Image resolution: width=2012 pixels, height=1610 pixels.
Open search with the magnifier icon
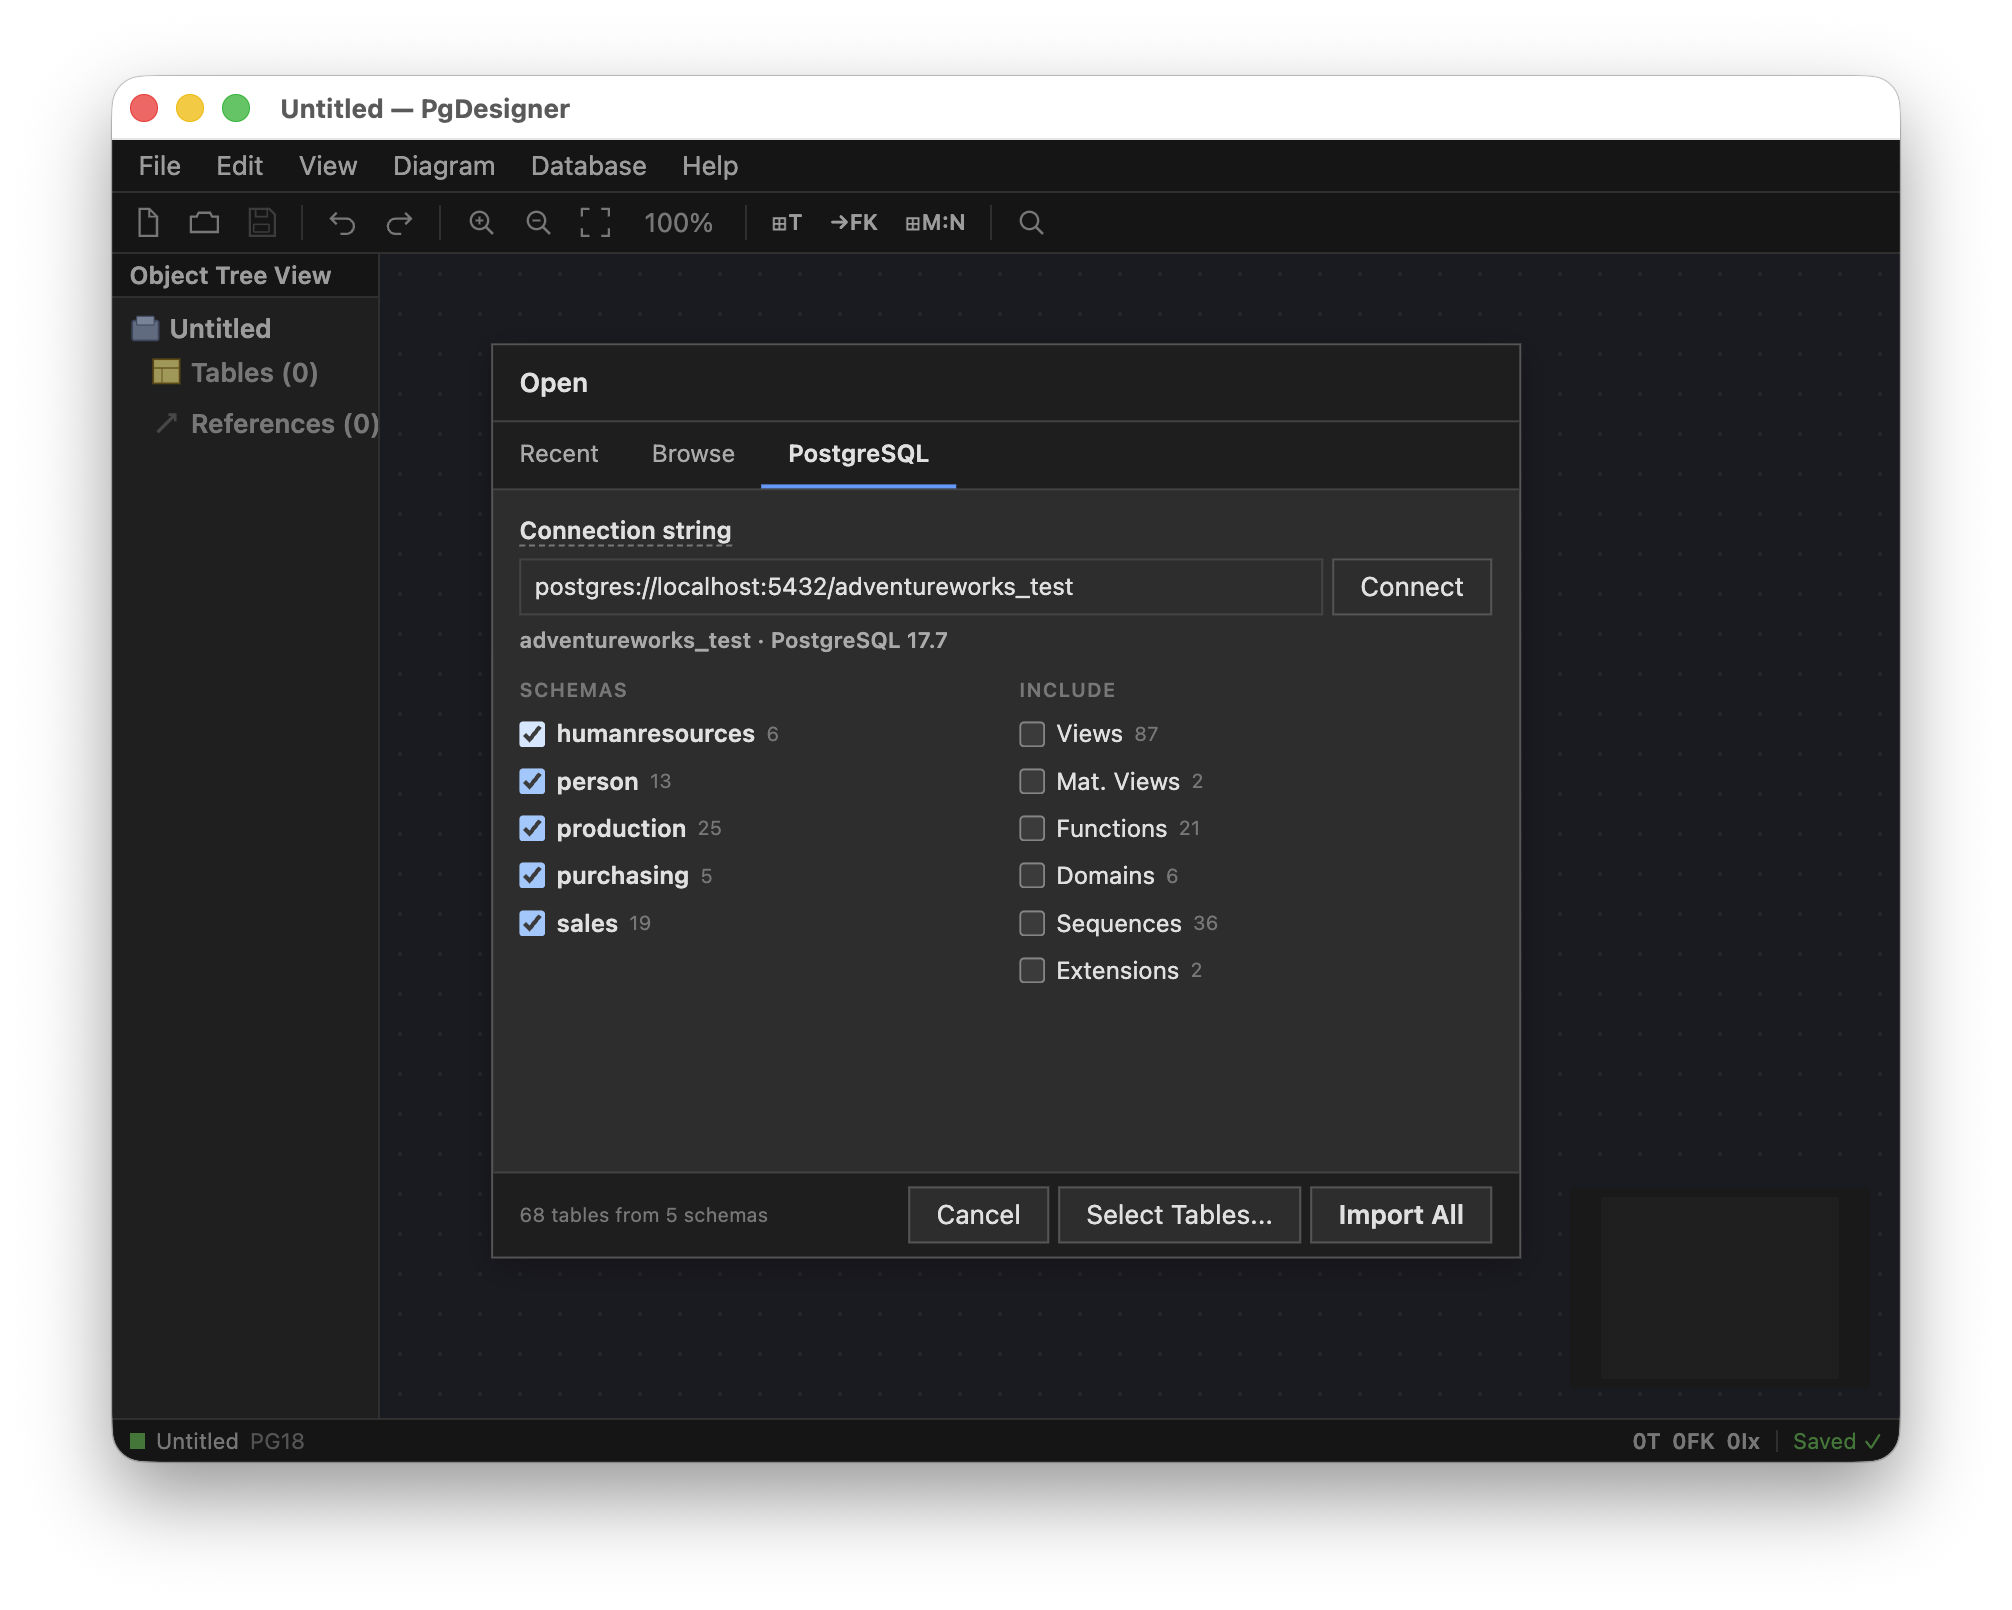1031,222
